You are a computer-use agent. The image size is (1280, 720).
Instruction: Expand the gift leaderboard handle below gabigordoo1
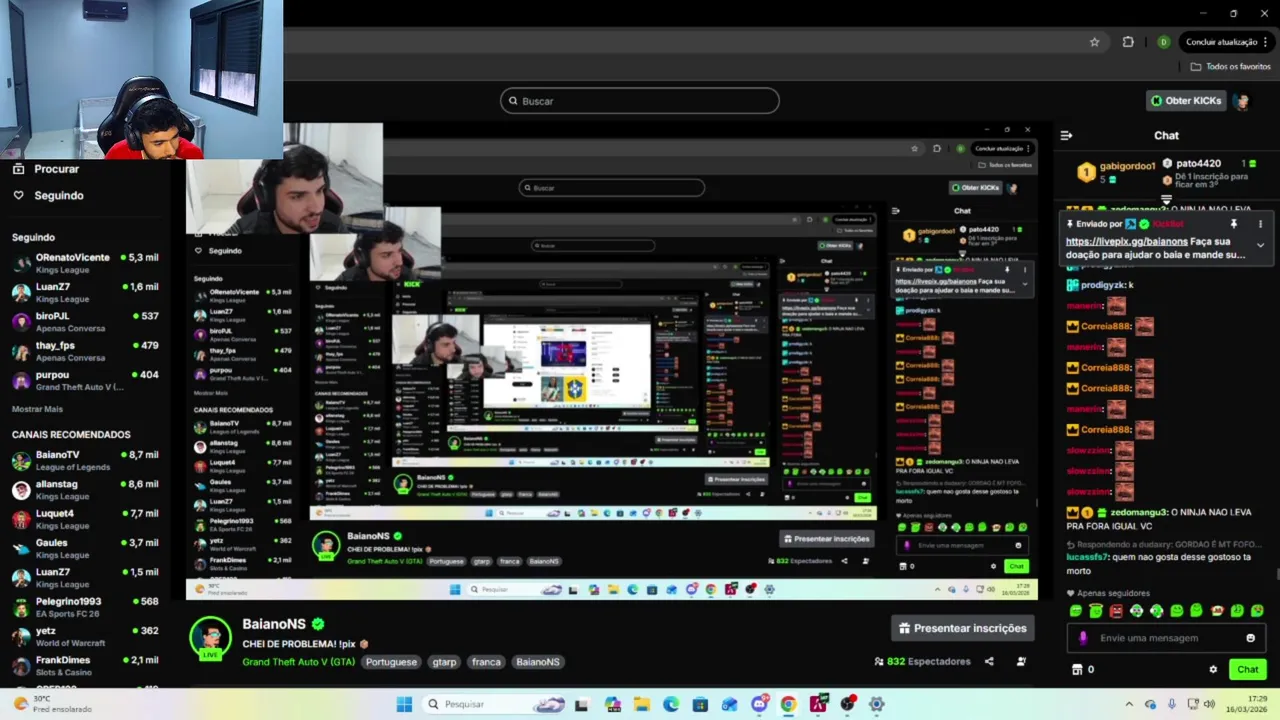(x=1166, y=200)
